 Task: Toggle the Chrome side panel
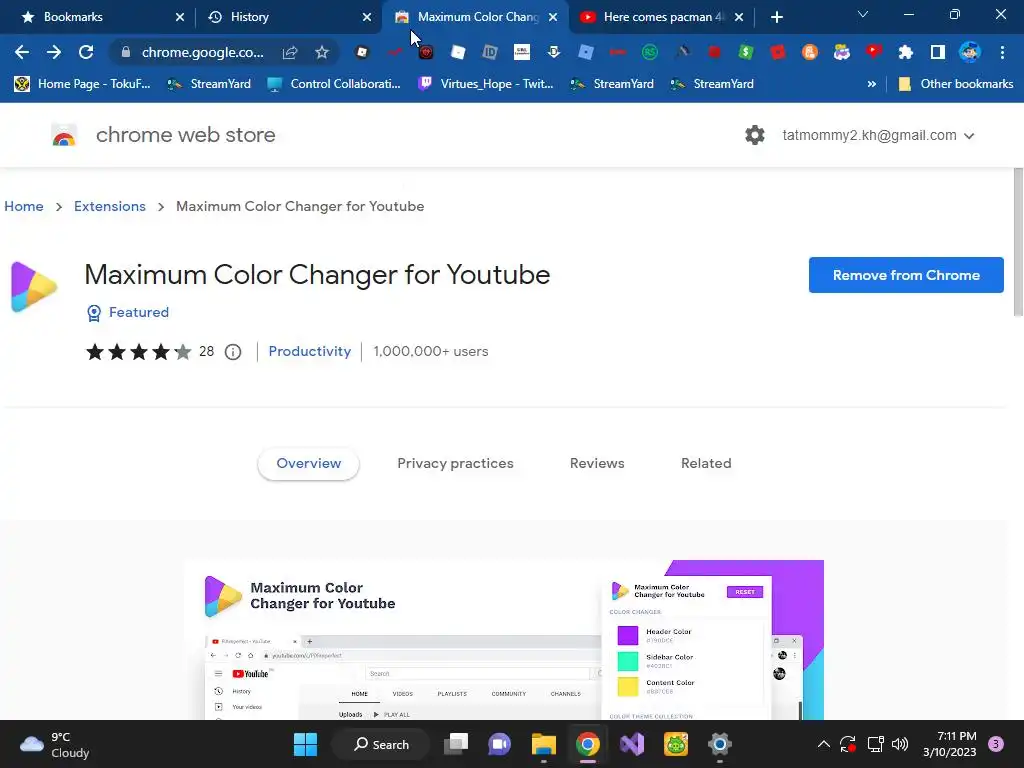[x=938, y=52]
